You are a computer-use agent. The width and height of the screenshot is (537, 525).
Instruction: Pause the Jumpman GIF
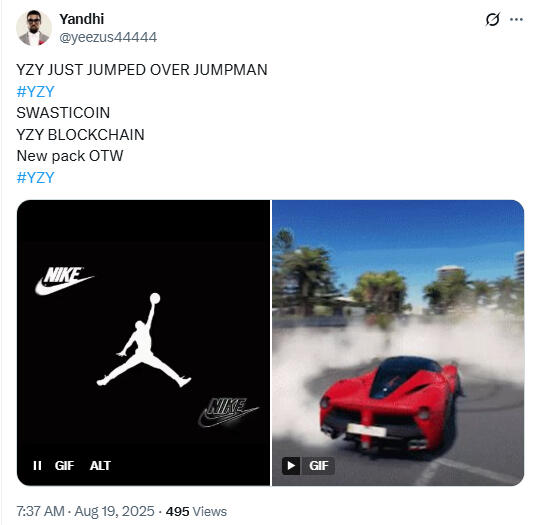click(x=37, y=465)
